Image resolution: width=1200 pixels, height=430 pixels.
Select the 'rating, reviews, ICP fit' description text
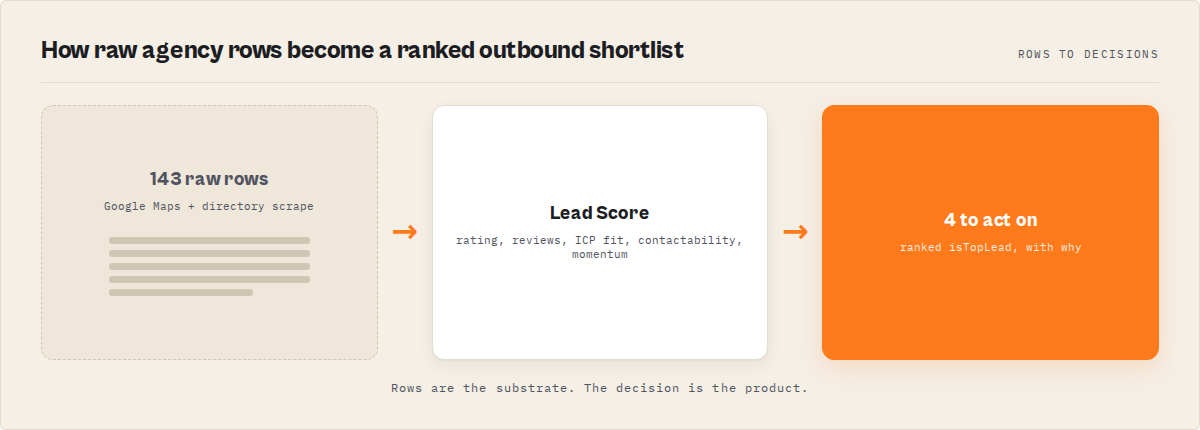[599, 247]
